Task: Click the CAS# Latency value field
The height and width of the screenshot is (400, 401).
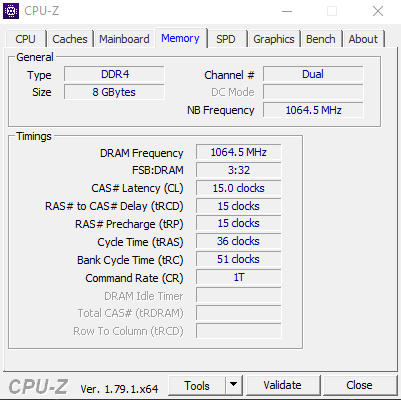Action: pos(239,188)
